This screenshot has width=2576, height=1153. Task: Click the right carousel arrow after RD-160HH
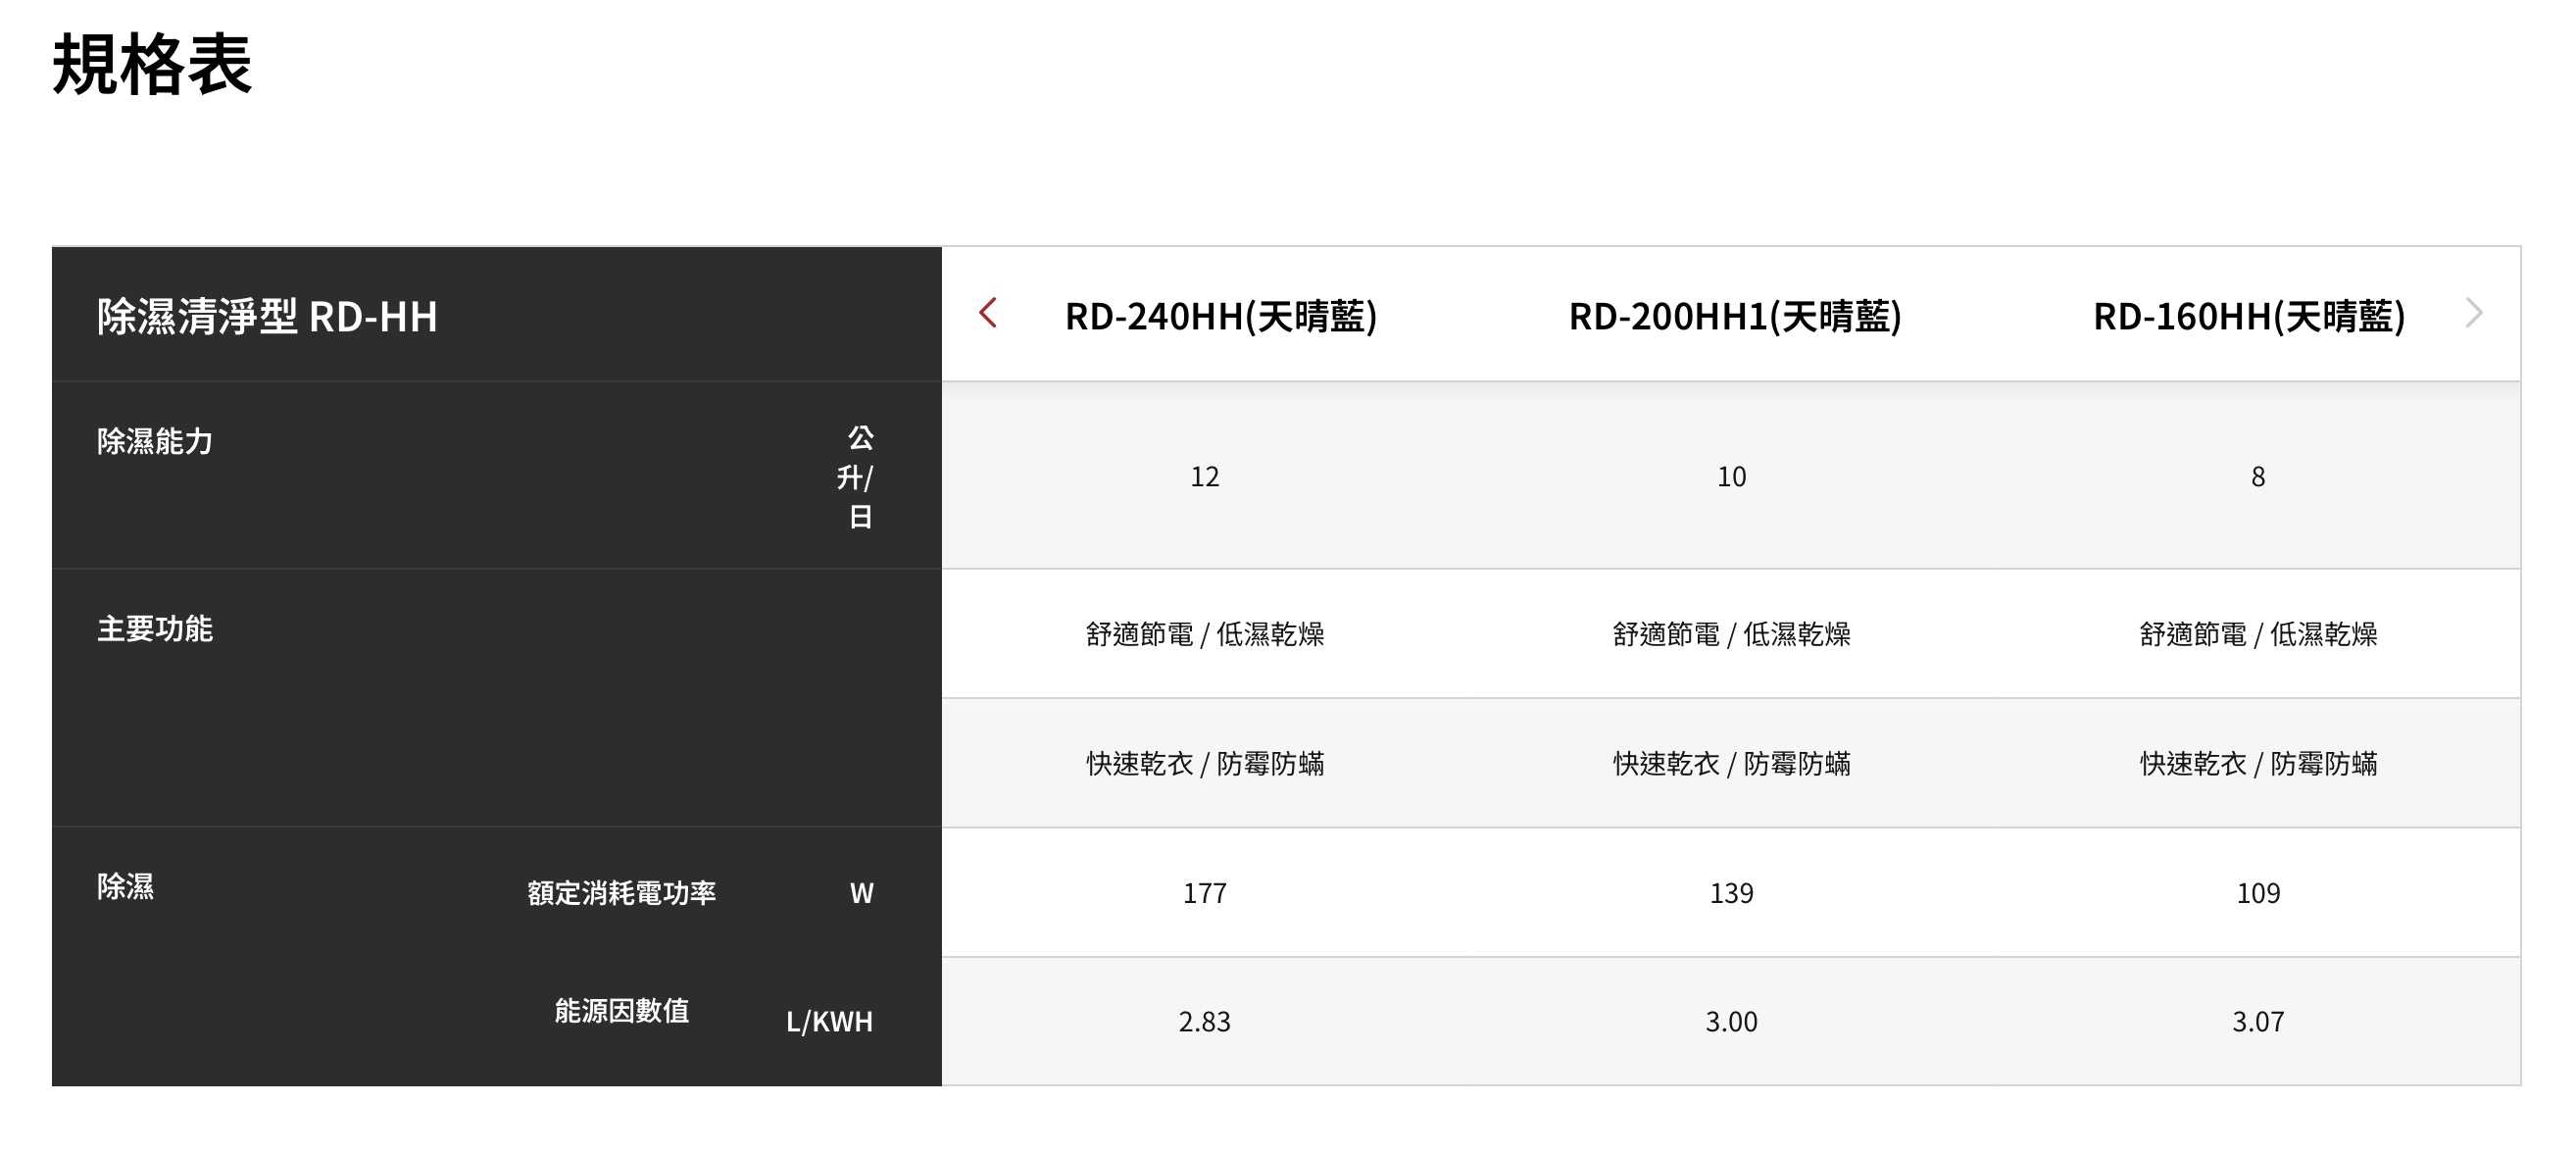pos(2474,313)
